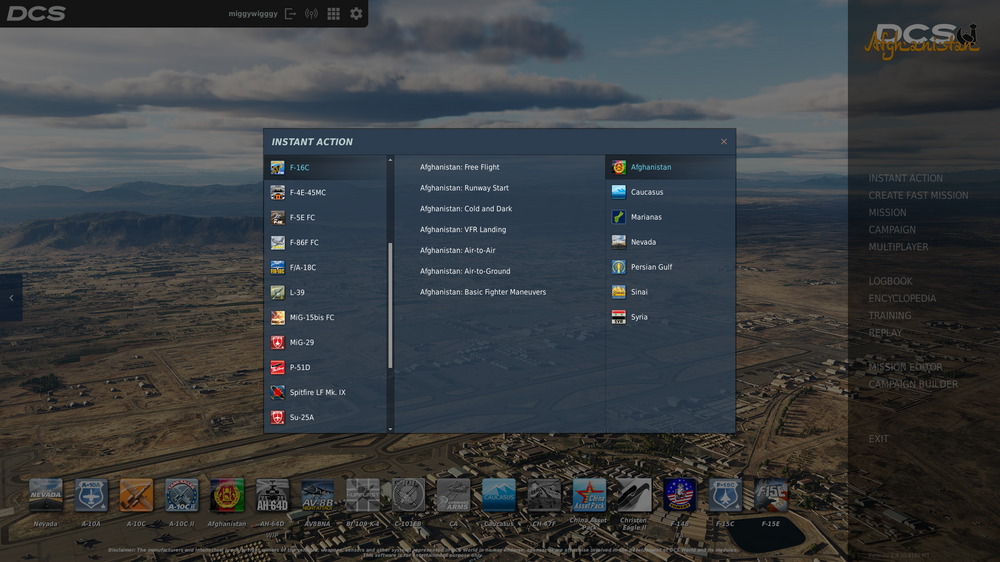Open the CH-47F module thumbnail

click(543, 495)
